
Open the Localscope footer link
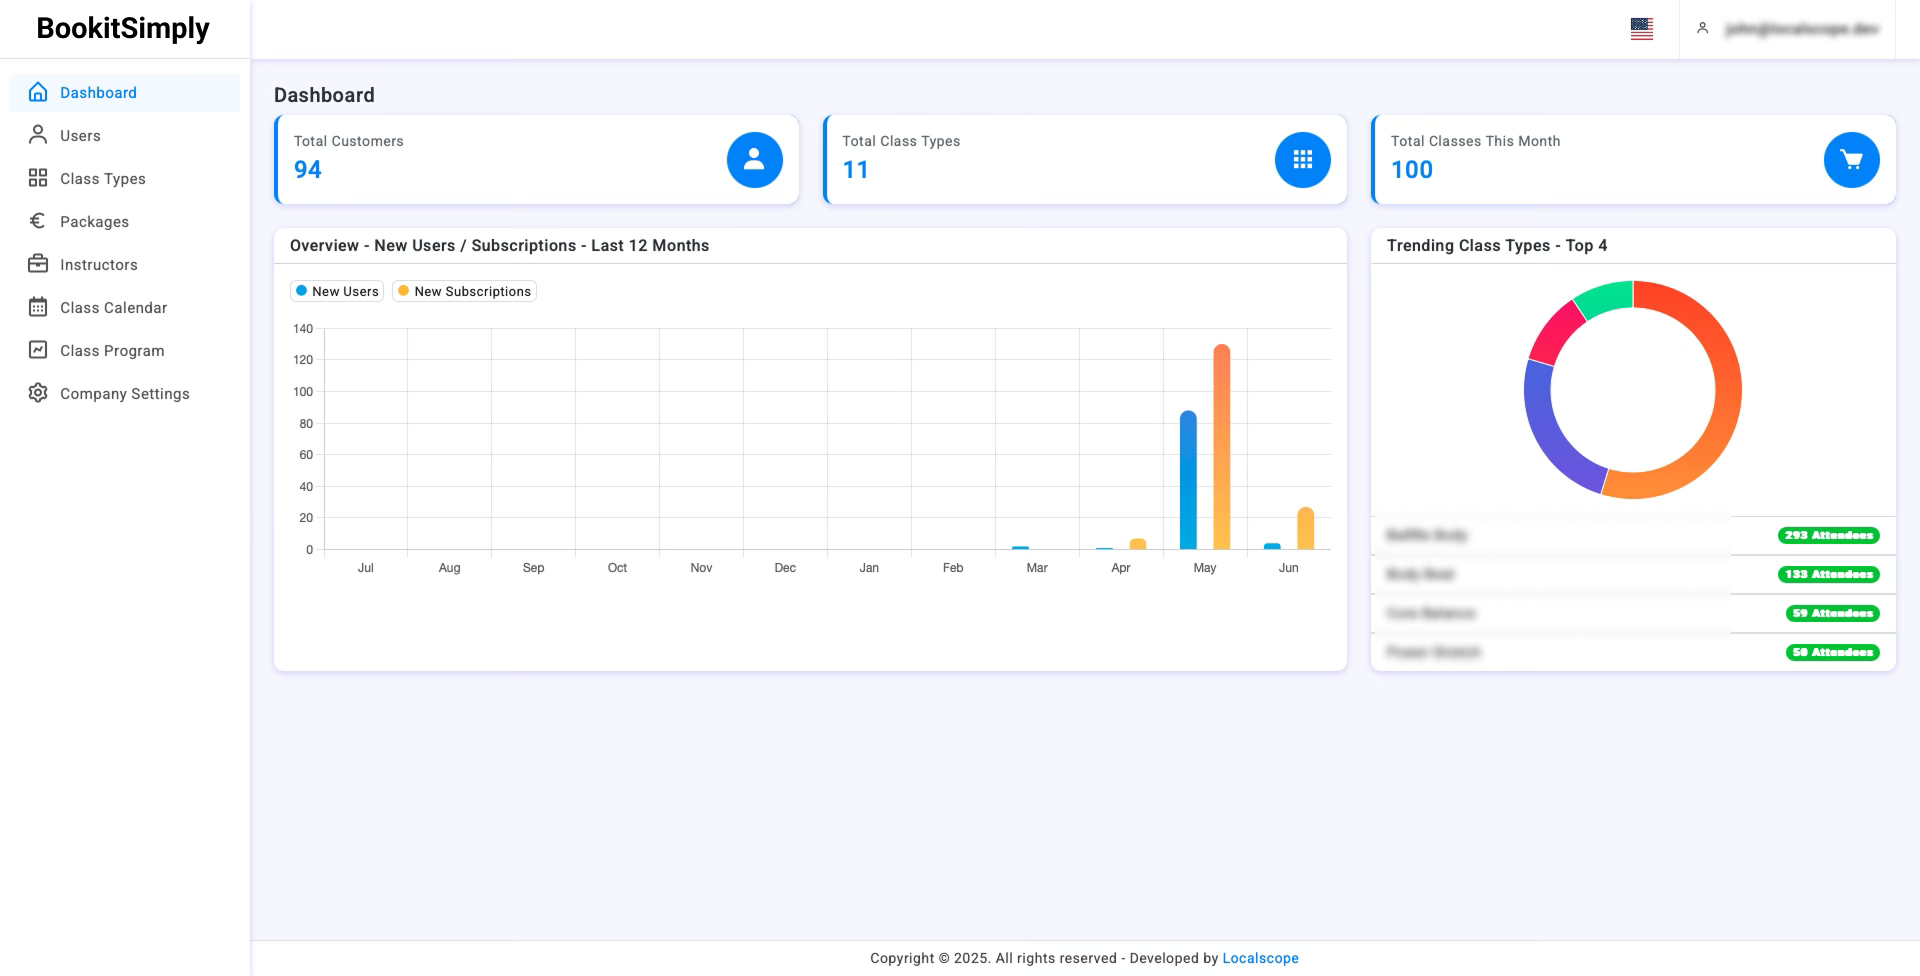1260,958
